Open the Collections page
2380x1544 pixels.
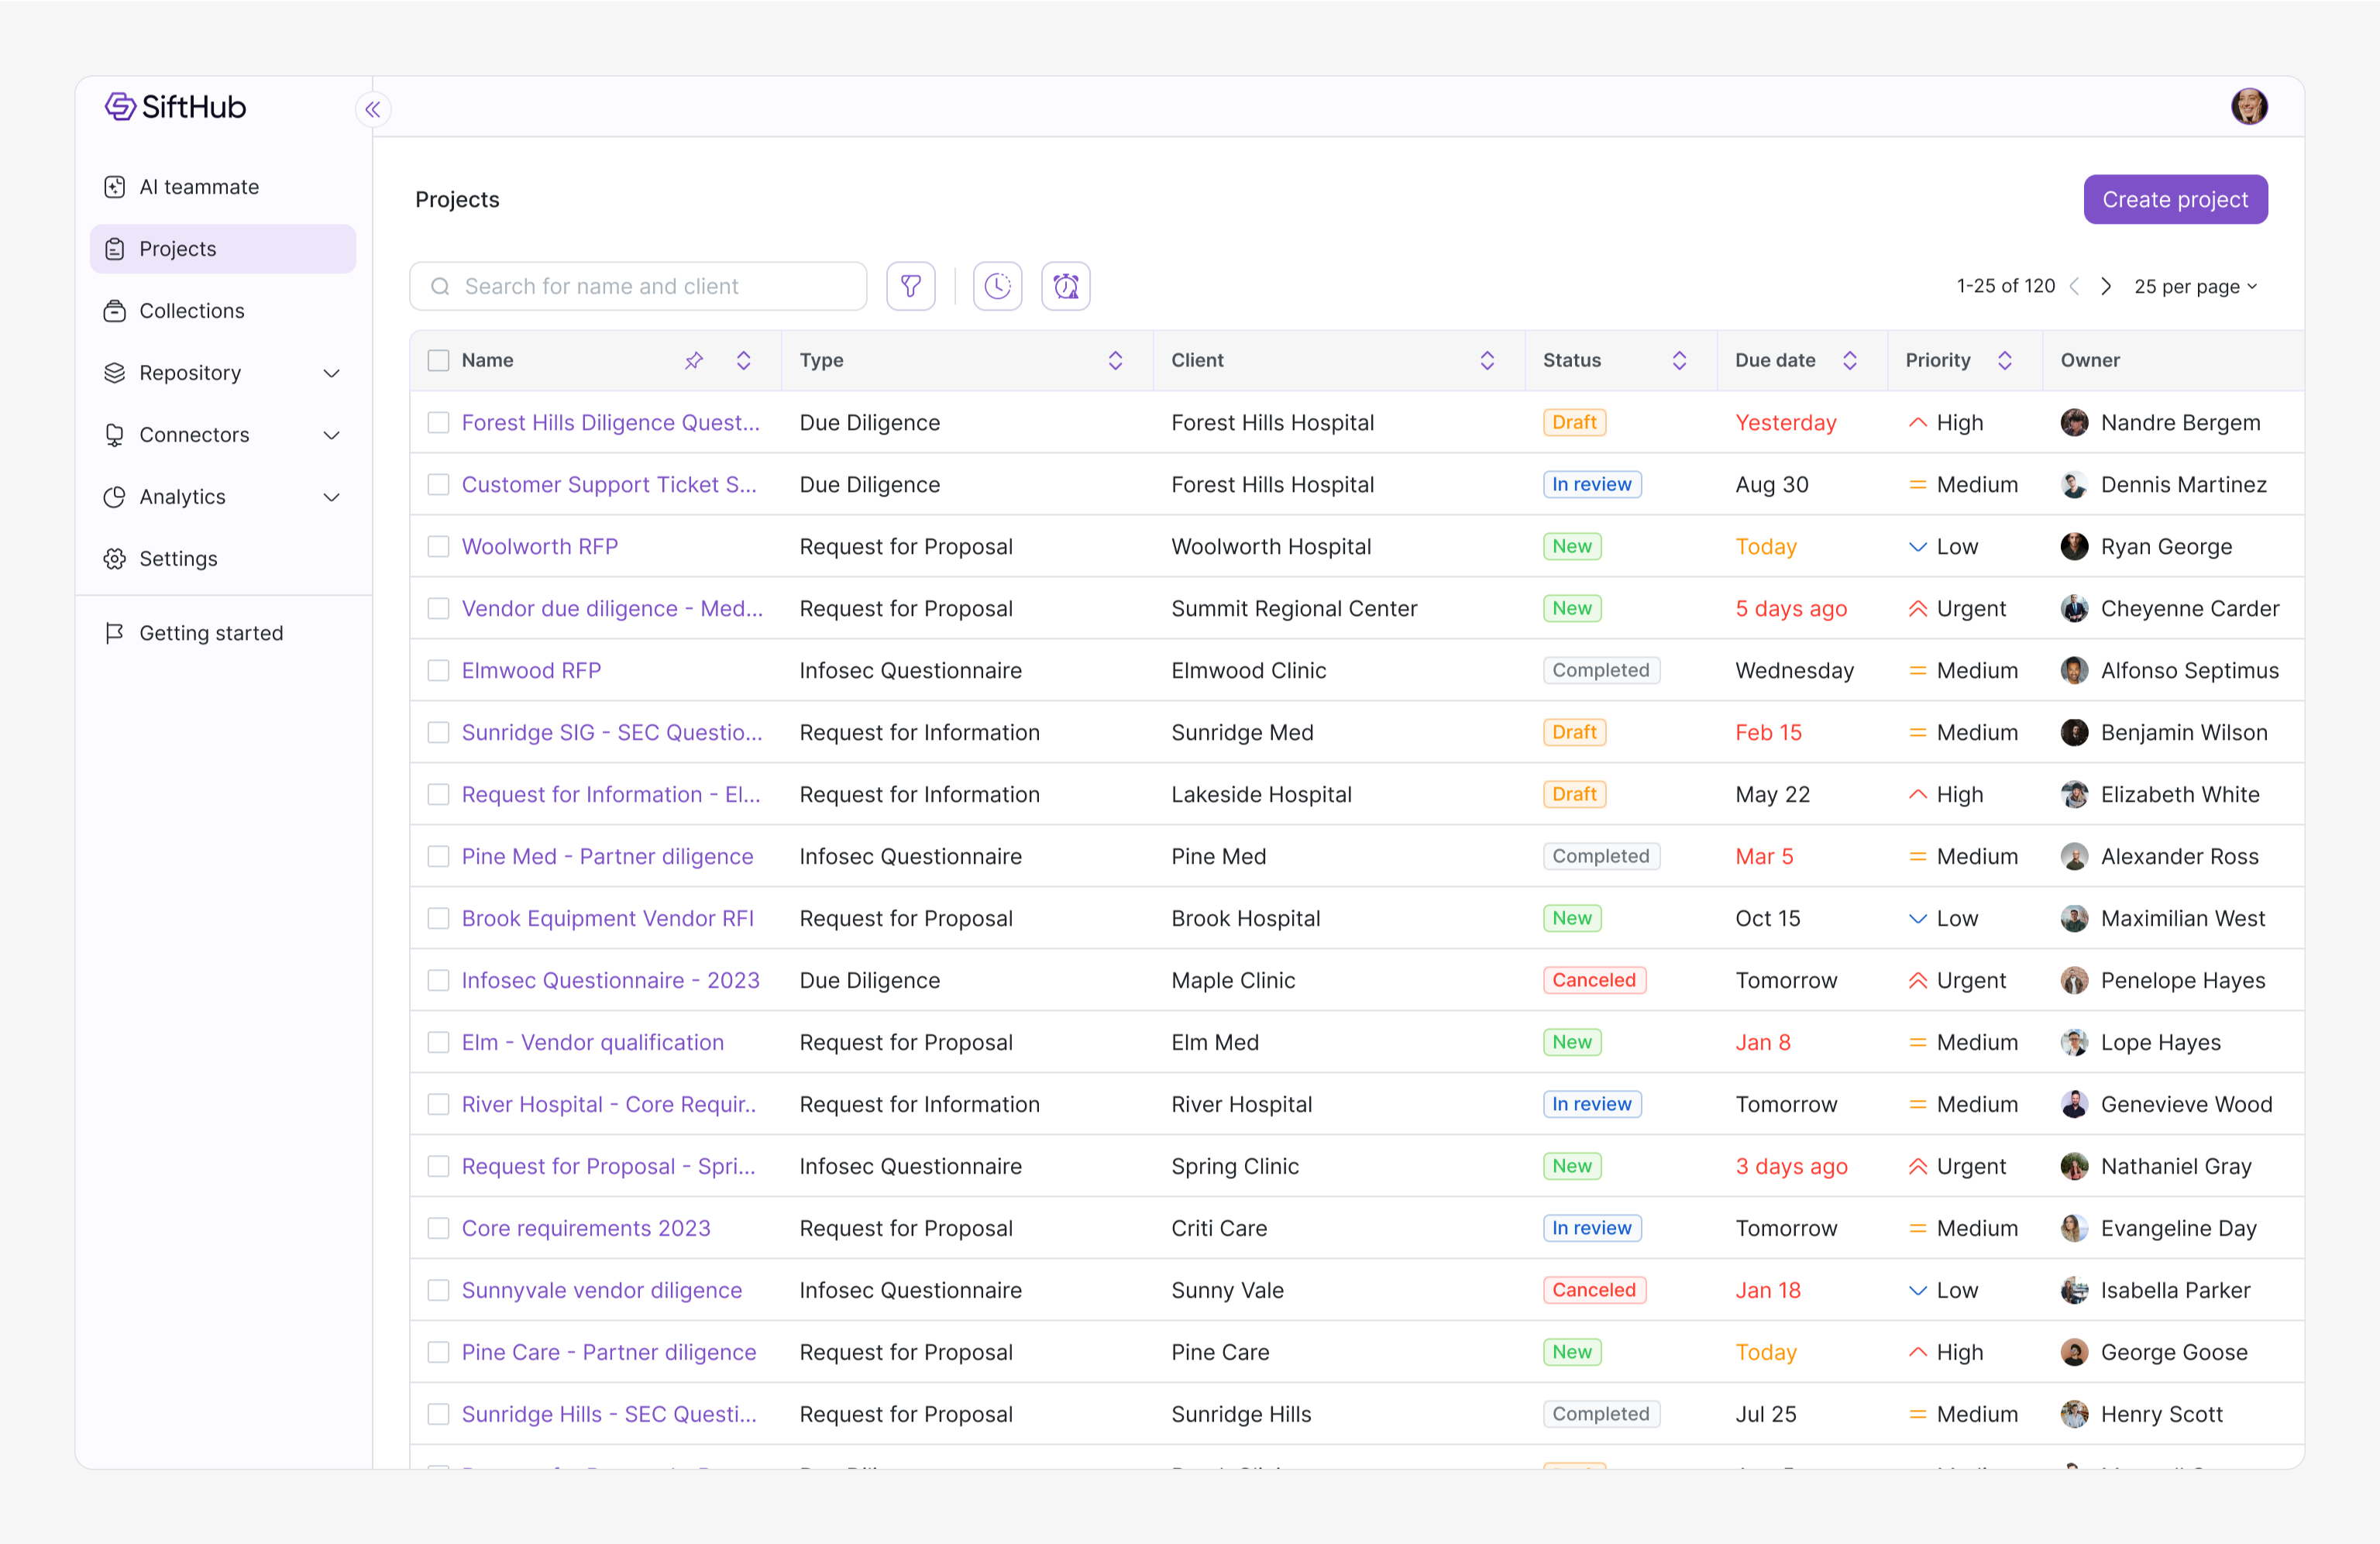(192, 311)
